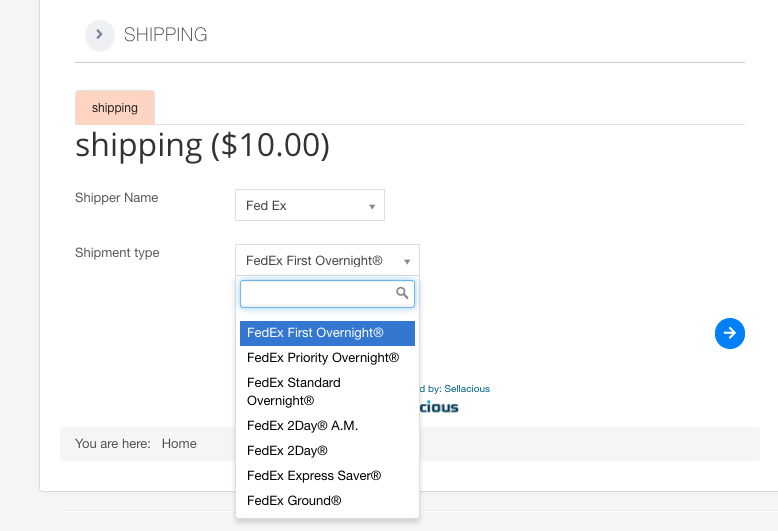The image size is (778, 531).
Task: Focus the shipment type search field
Action: (327, 294)
